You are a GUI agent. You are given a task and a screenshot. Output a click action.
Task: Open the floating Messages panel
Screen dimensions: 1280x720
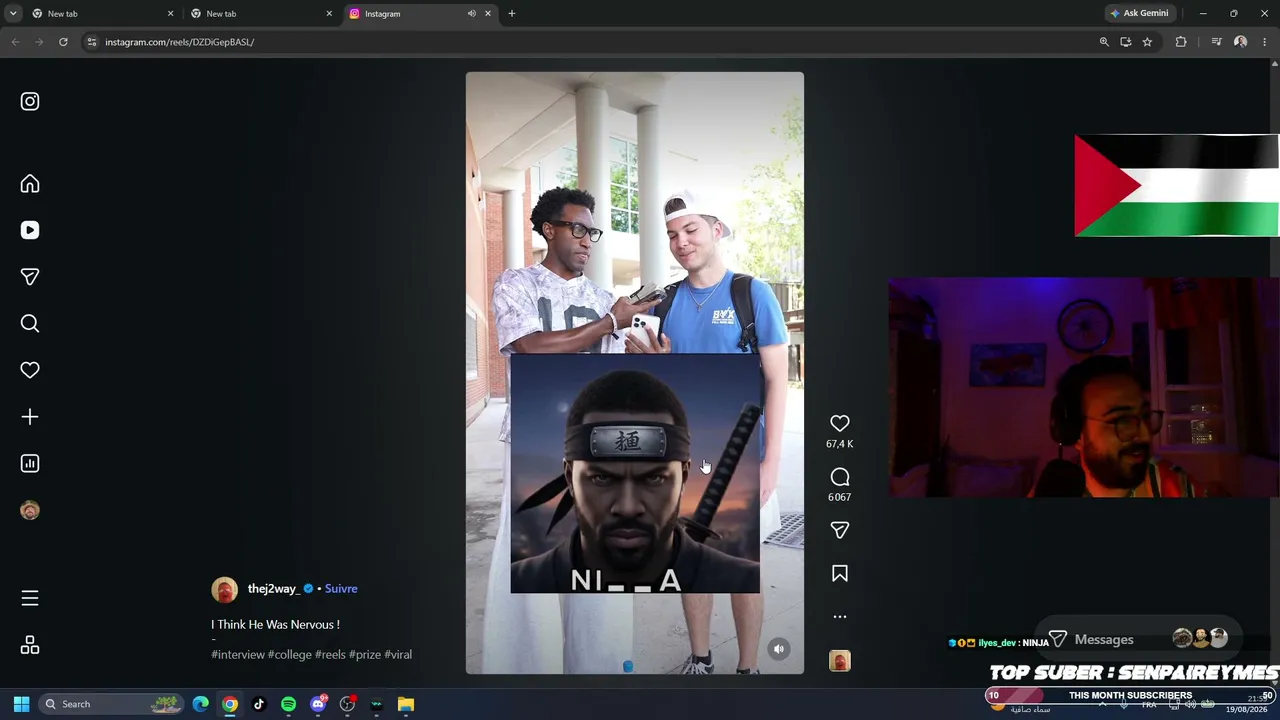point(1138,639)
